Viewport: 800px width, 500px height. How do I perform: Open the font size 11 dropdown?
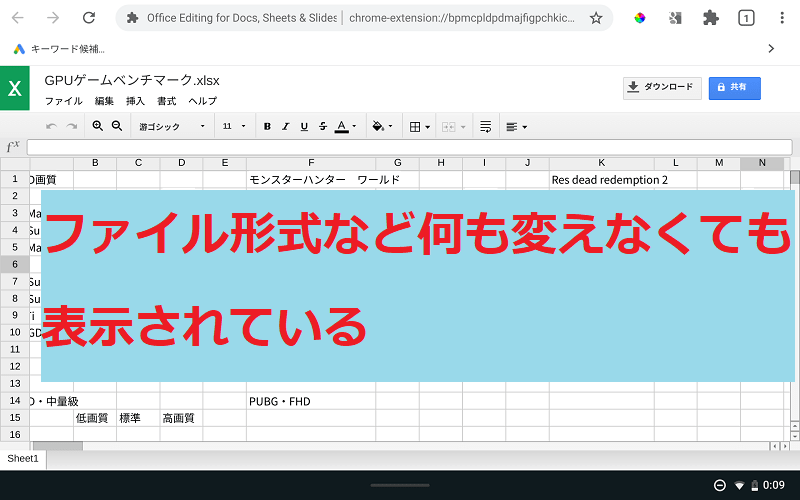pyautogui.click(x=234, y=127)
